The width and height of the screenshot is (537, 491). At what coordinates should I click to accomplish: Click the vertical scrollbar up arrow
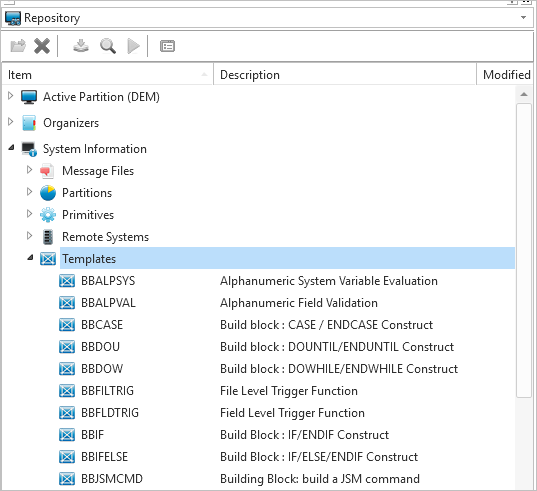click(x=524, y=94)
